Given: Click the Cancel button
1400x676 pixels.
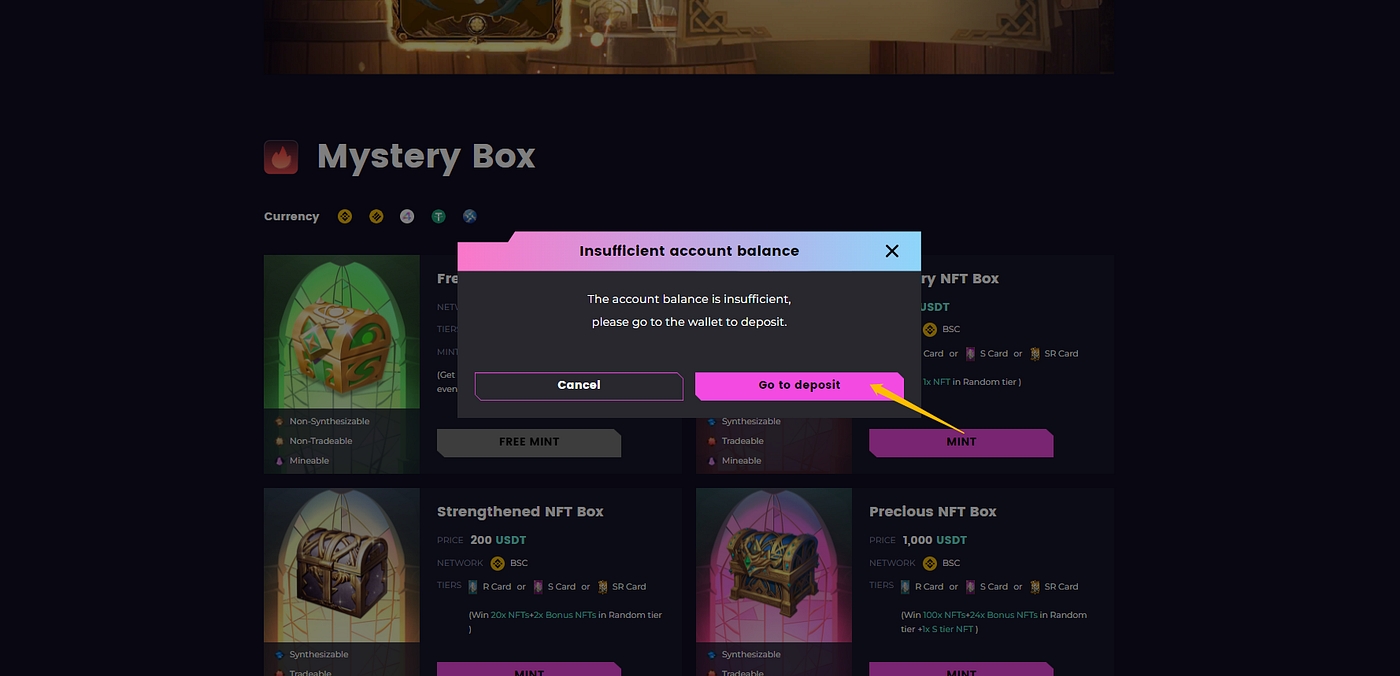Looking at the screenshot, I should 579,385.
